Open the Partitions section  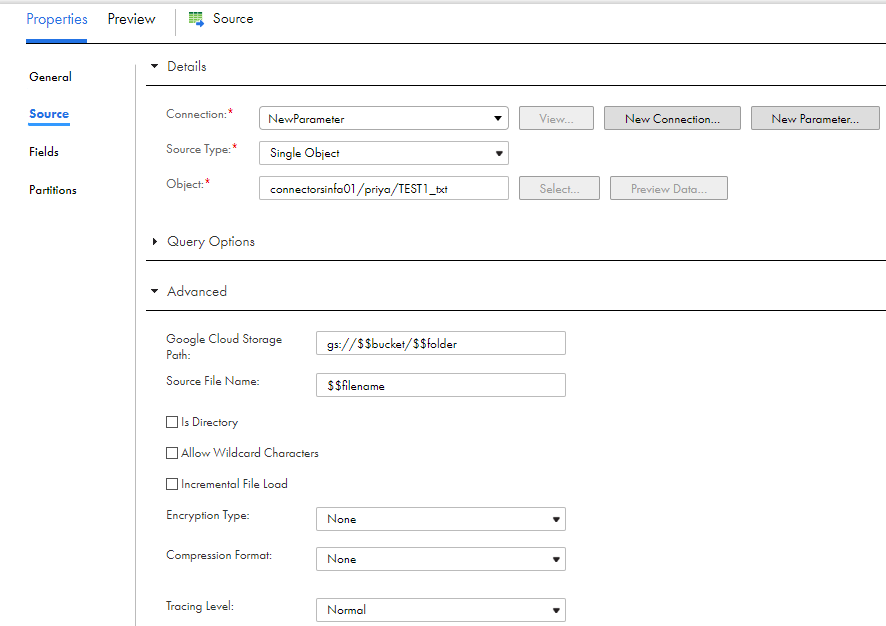53,190
